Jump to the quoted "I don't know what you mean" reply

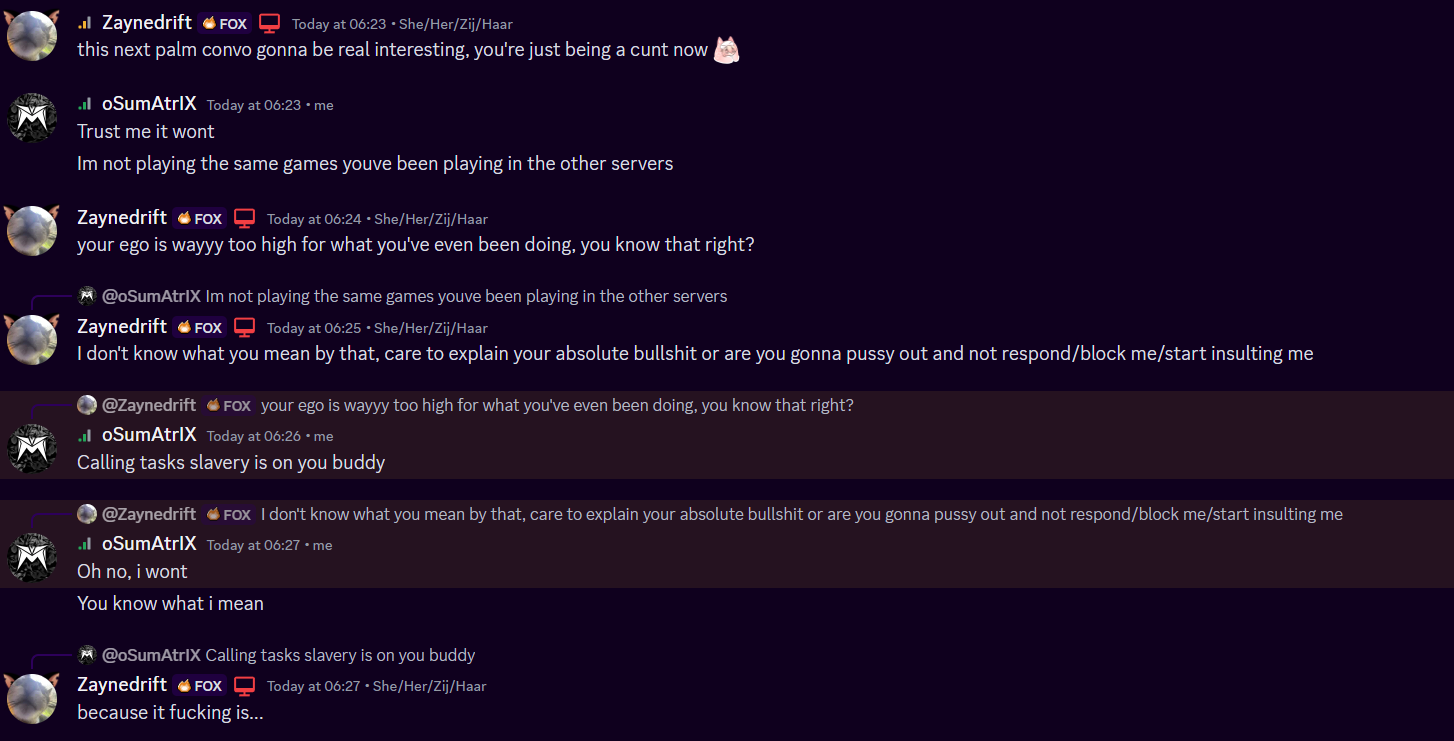tap(801, 514)
